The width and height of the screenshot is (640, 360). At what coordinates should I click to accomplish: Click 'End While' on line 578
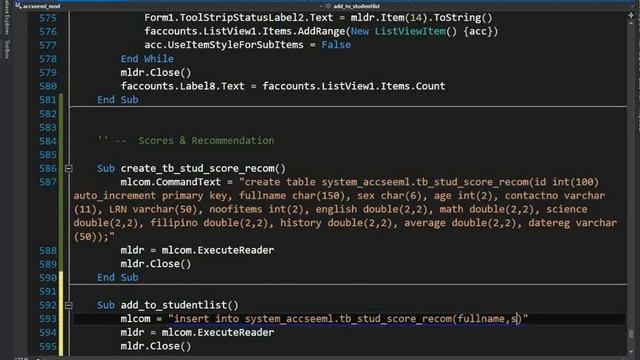[147, 59]
